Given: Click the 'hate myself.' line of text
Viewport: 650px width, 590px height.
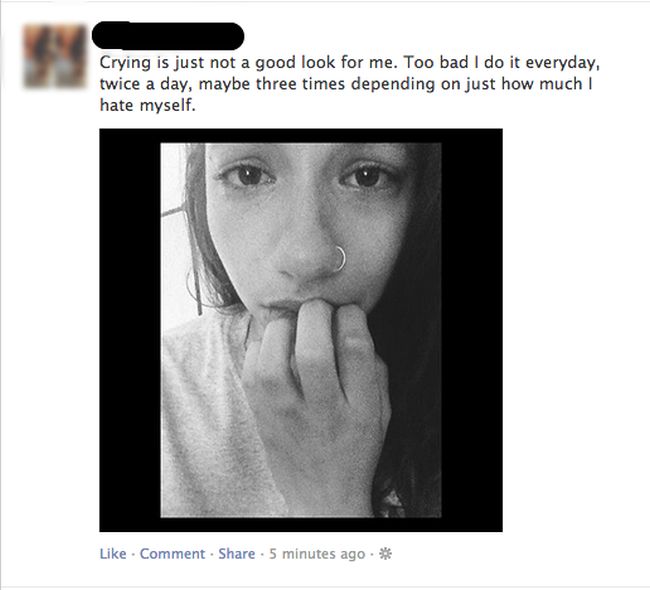Looking at the screenshot, I should pos(147,105).
